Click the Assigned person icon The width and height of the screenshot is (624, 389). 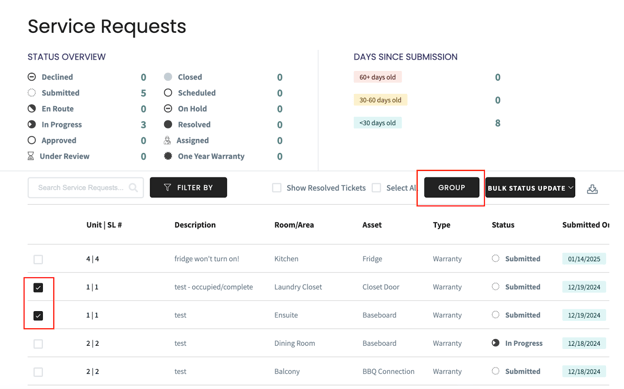click(167, 140)
